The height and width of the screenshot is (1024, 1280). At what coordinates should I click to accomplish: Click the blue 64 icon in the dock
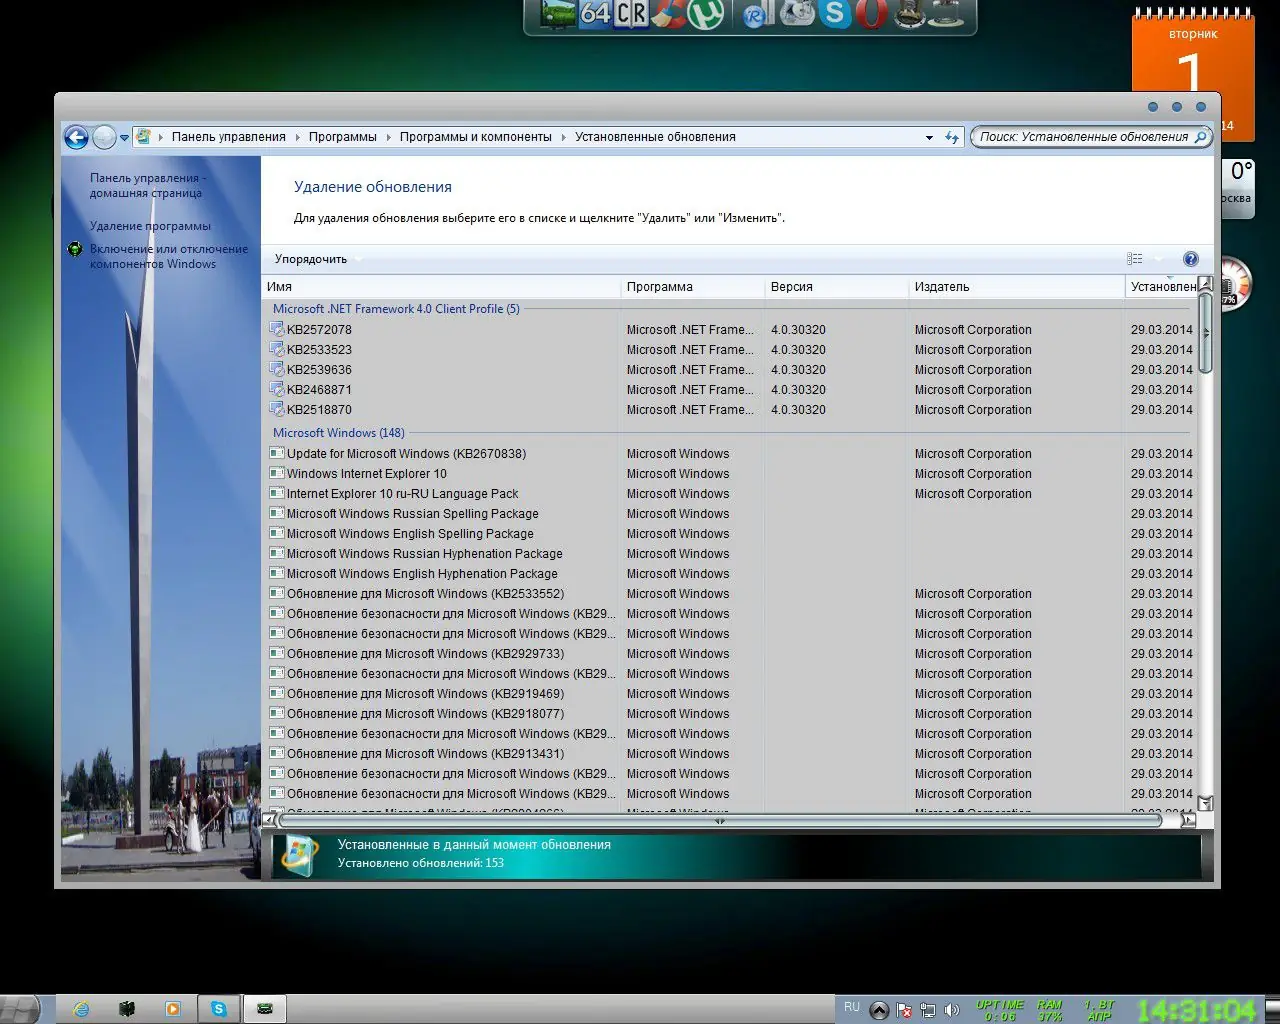[595, 13]
